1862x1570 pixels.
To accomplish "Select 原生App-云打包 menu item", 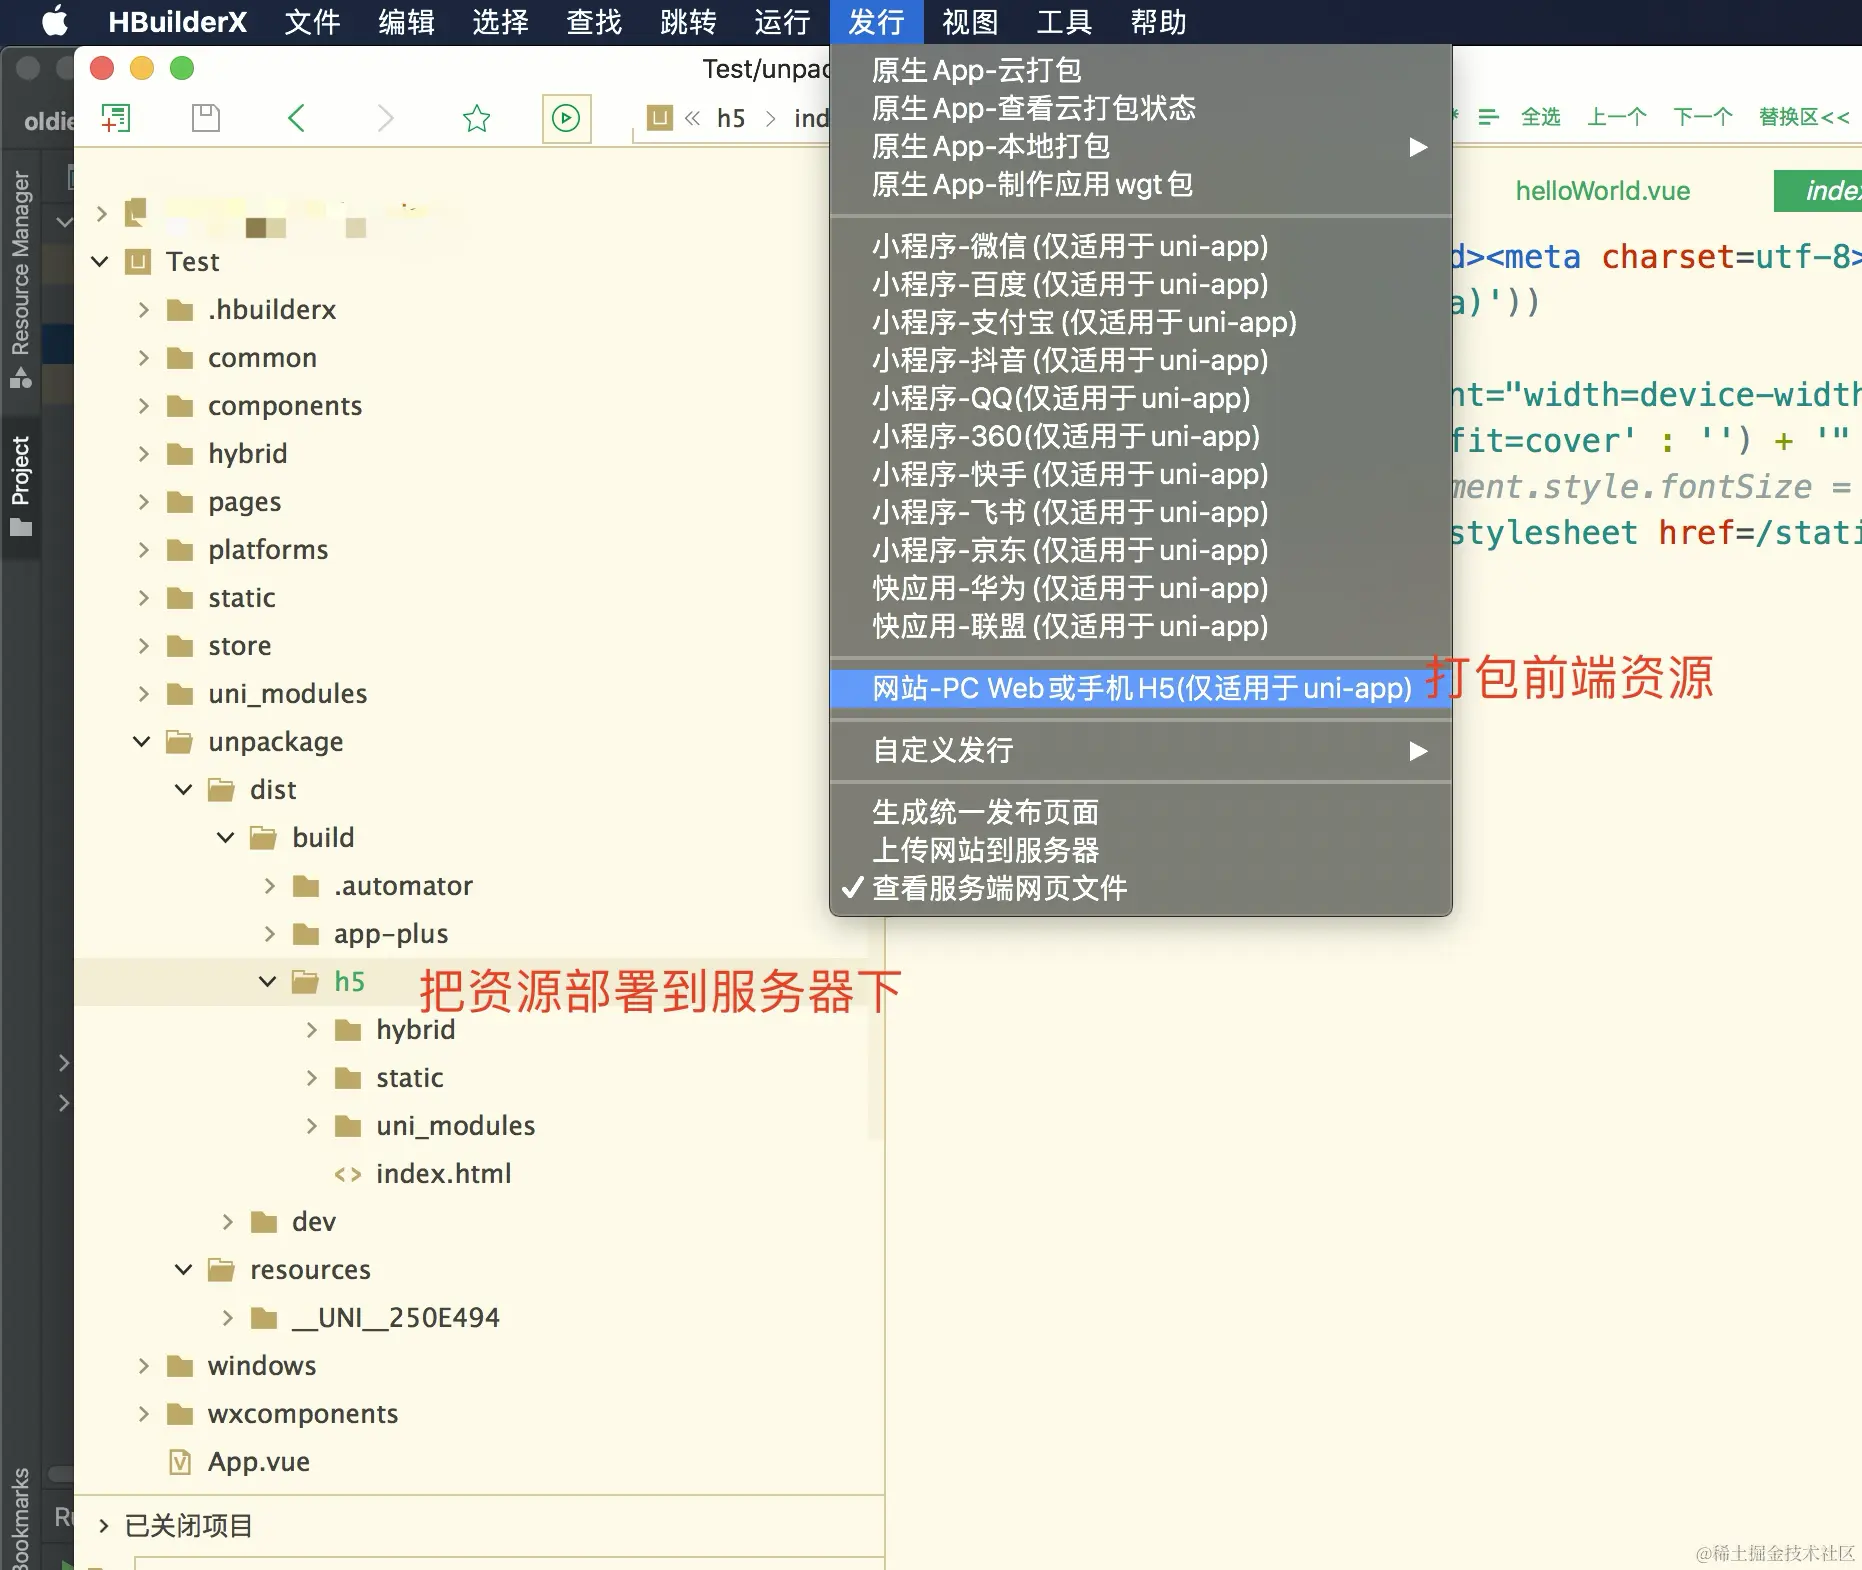I will pos(1140,71).
